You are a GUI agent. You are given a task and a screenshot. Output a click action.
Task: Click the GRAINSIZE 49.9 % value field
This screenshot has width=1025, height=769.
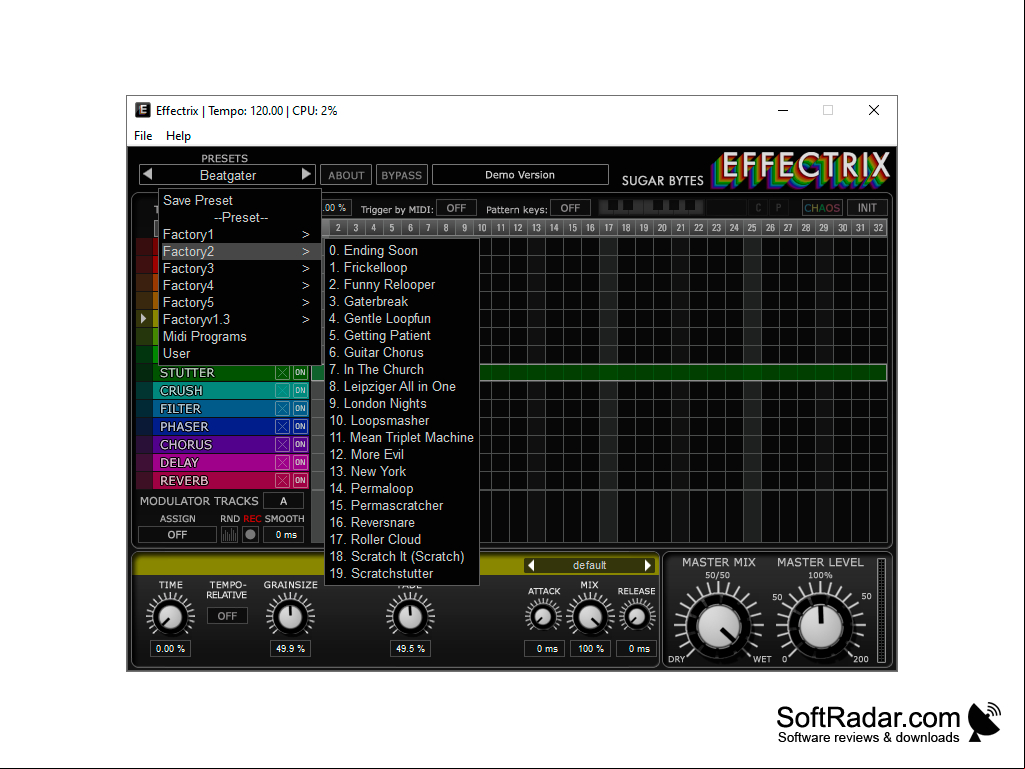[x=290, y=649]
